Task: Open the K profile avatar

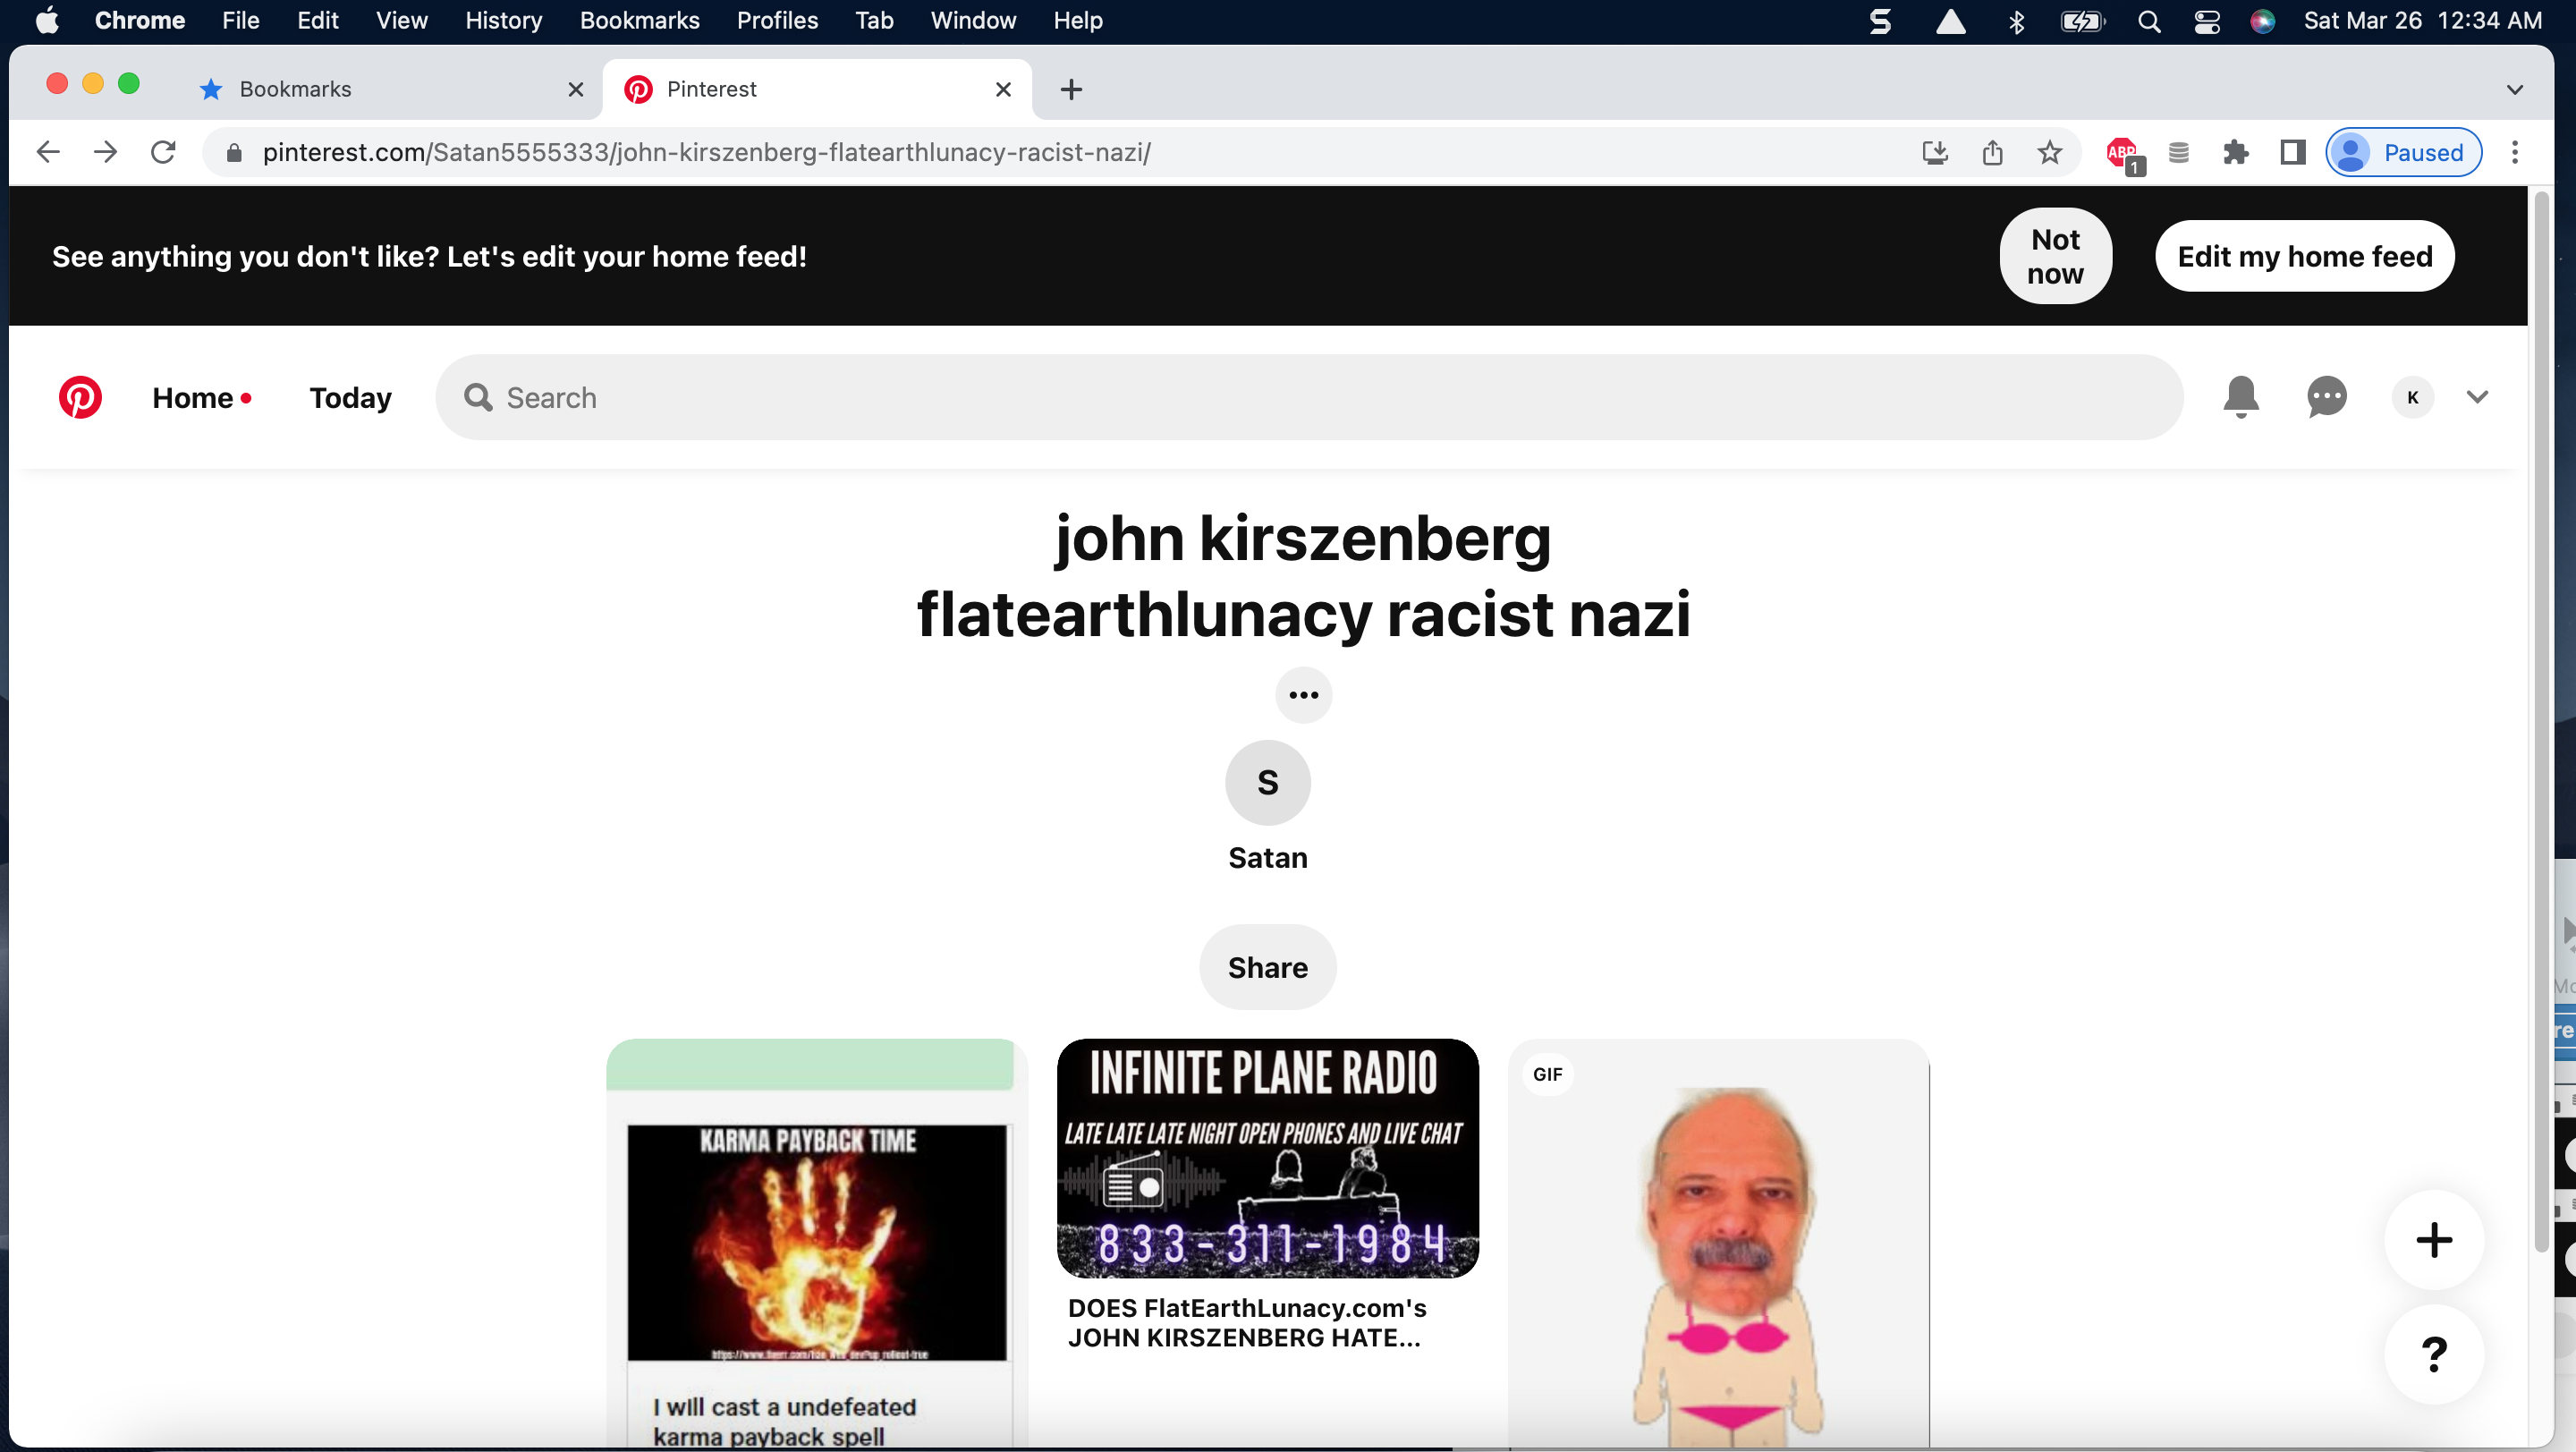Action: point(2412,398)
